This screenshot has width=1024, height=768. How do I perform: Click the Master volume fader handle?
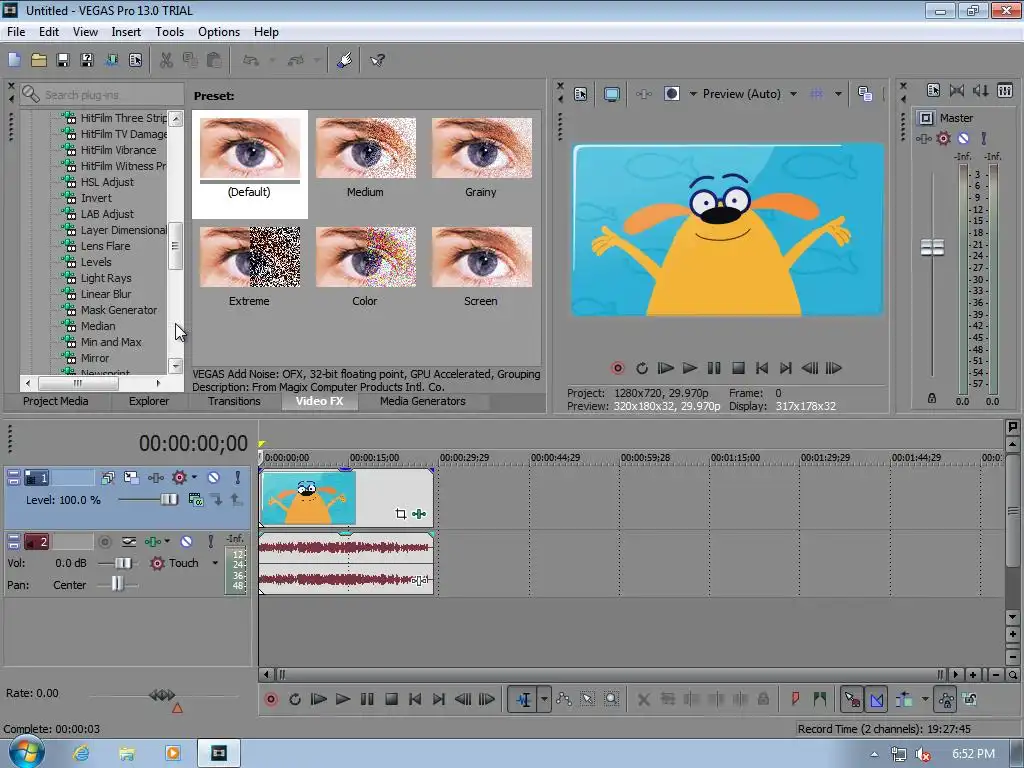pyautogui.click(x=932, y=248)
